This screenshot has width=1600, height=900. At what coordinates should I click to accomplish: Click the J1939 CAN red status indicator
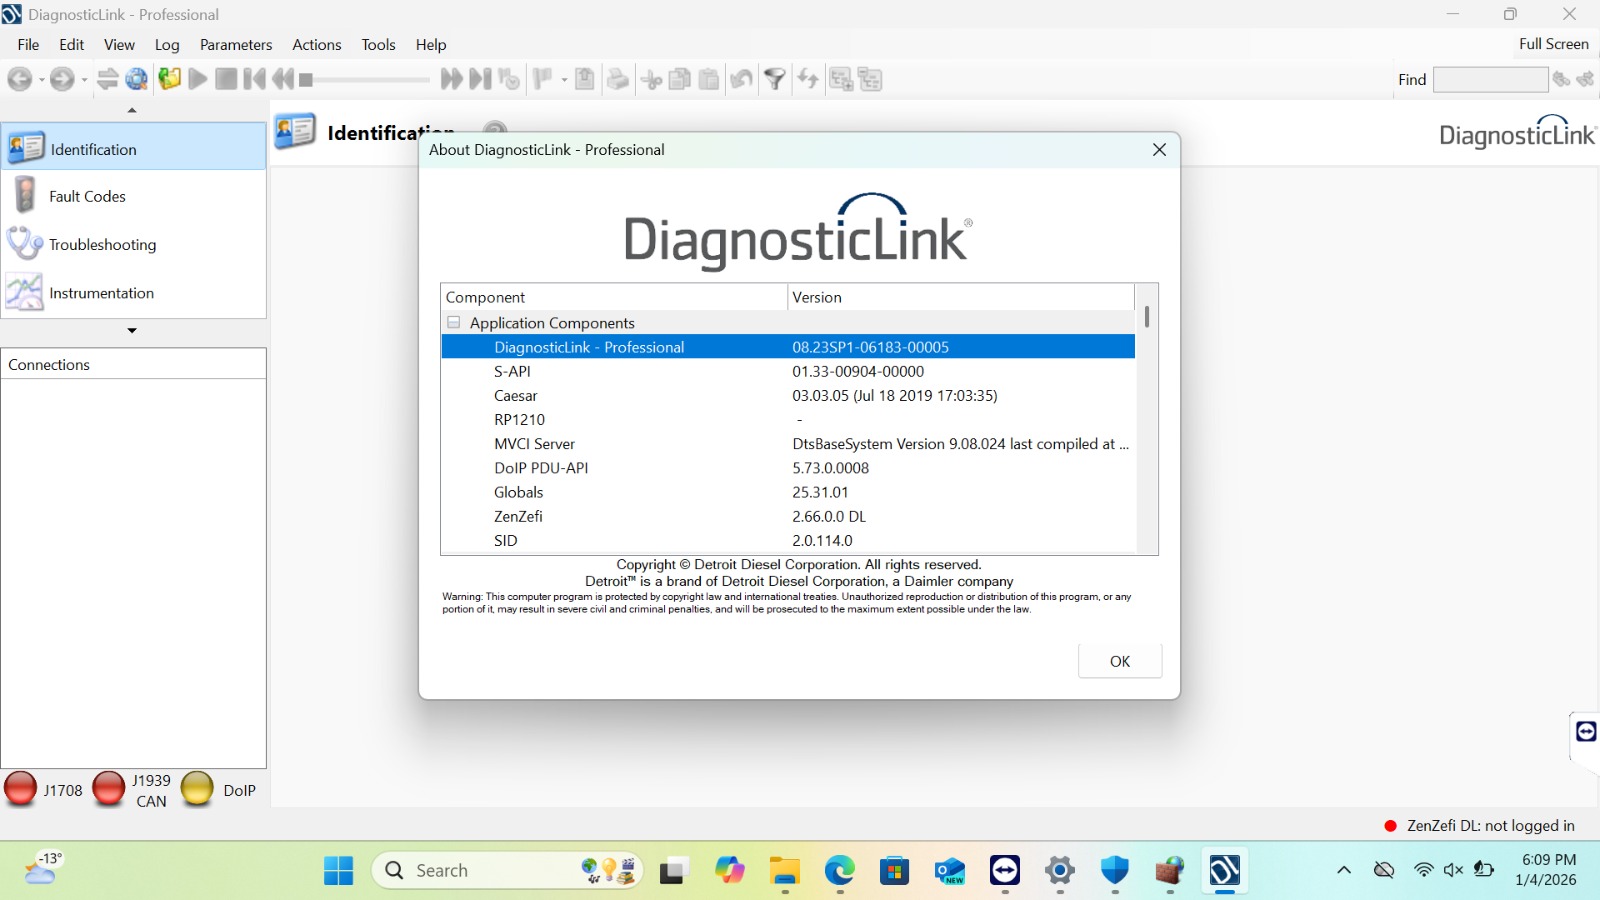click(x=109, y=789)
